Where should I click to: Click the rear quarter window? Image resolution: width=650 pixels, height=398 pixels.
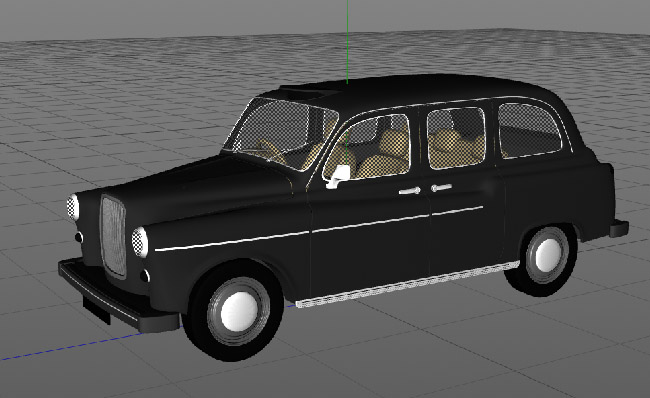529,131
